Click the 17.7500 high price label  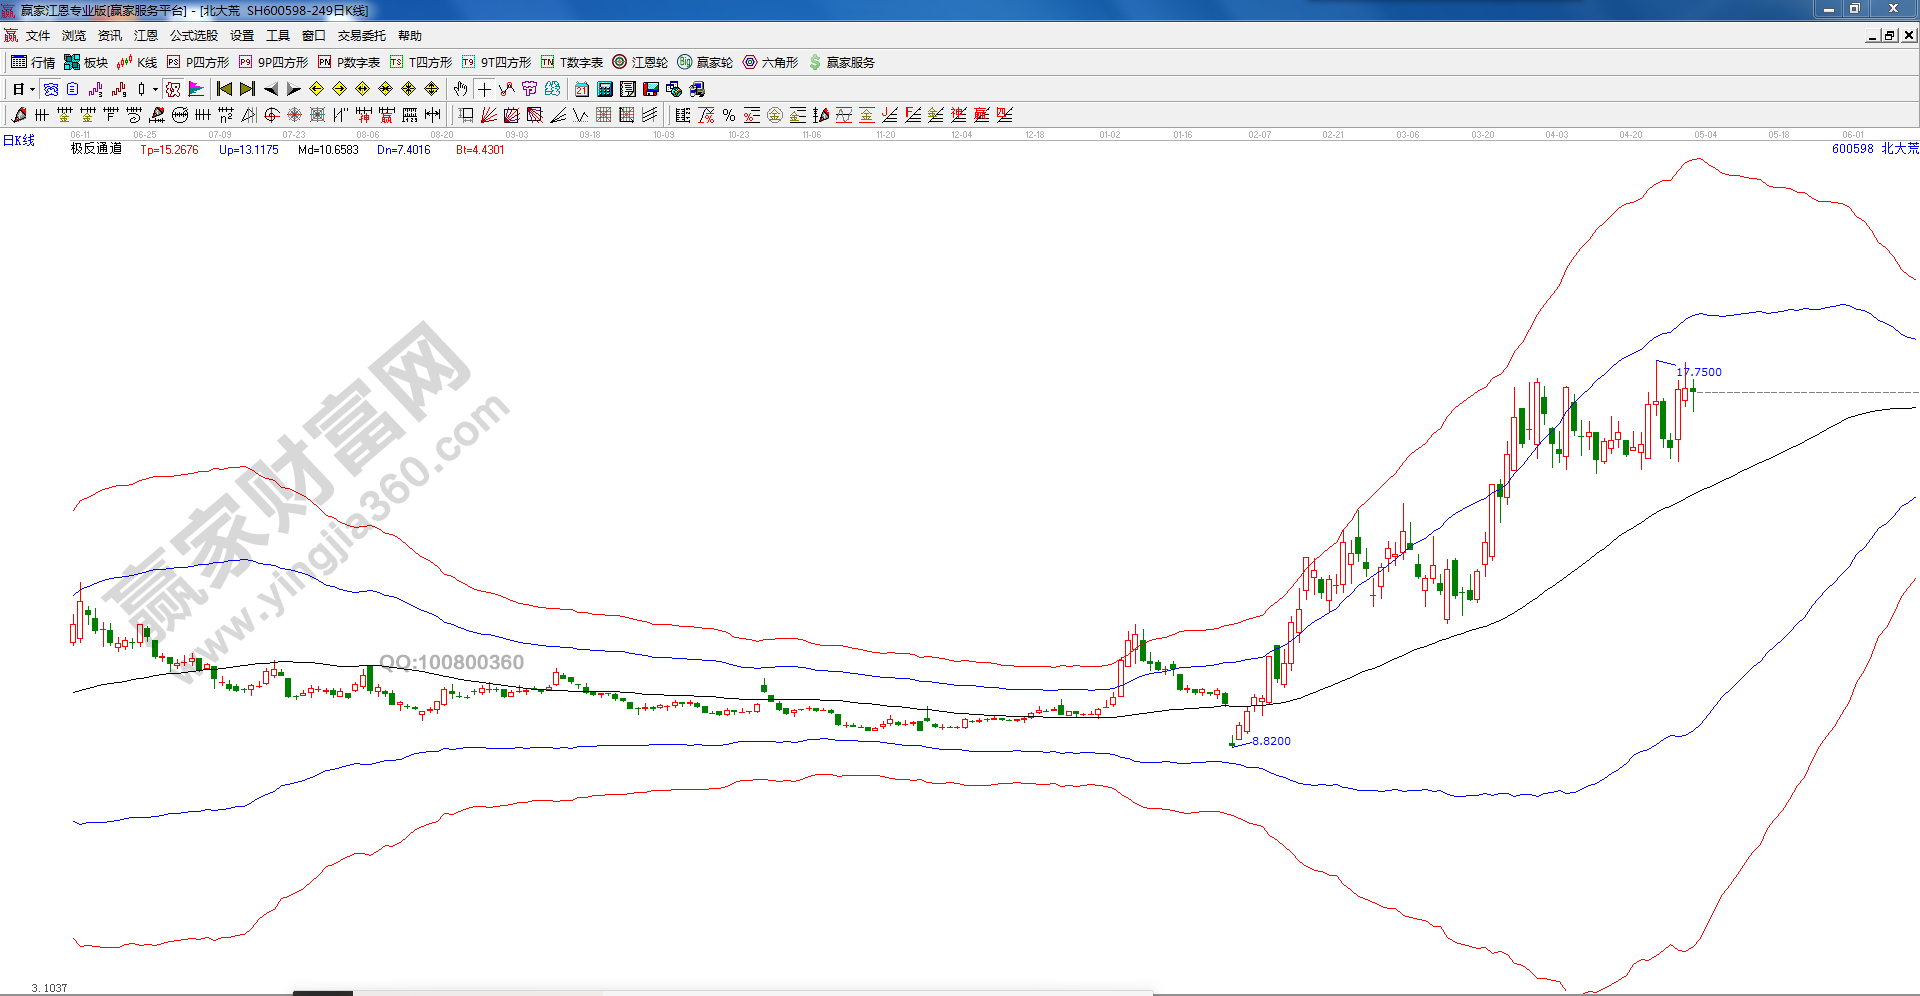pos(1700,372)
